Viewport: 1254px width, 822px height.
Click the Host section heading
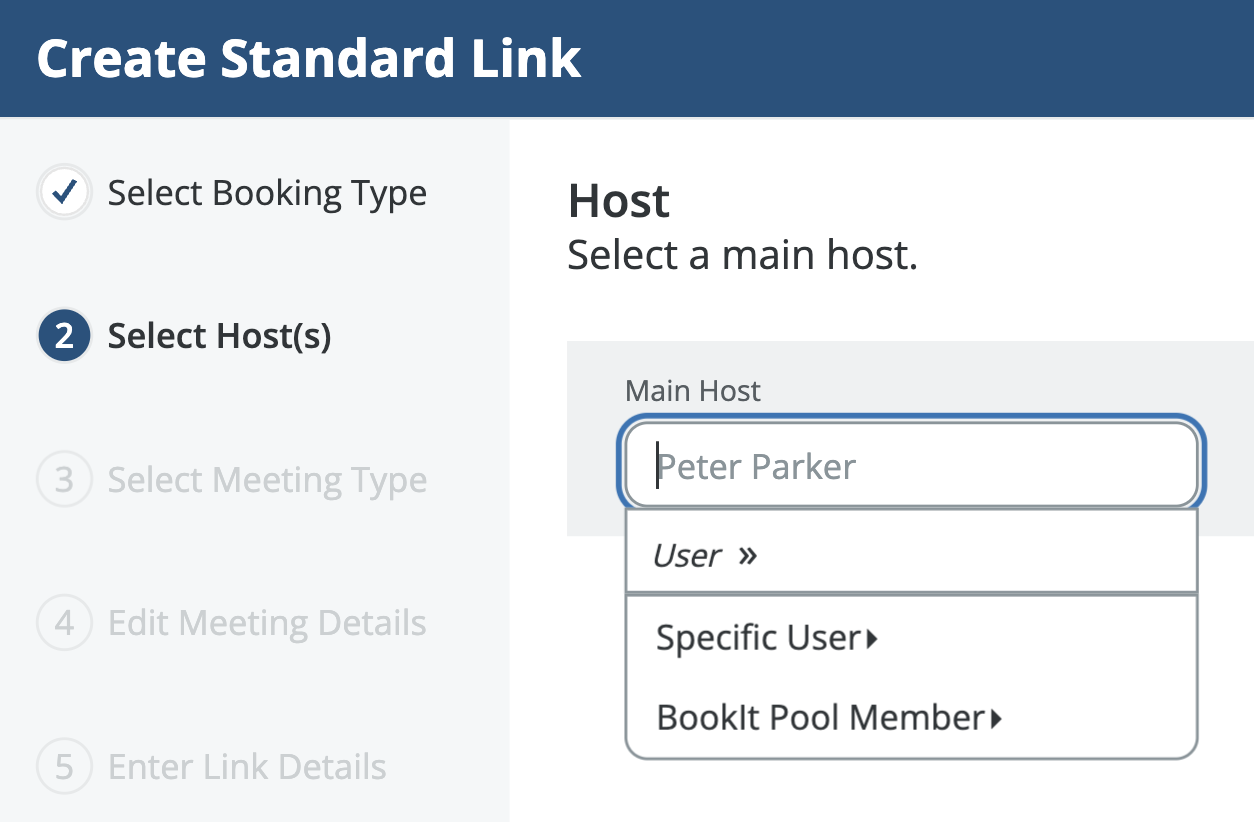pyautogui.click(x=619, y=202)
